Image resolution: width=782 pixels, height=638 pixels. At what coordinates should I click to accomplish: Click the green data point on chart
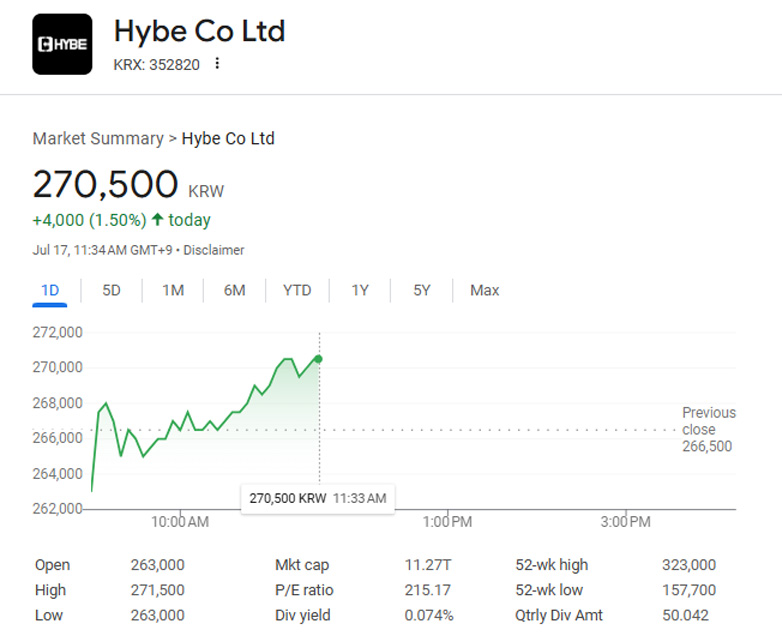(319, 359)
